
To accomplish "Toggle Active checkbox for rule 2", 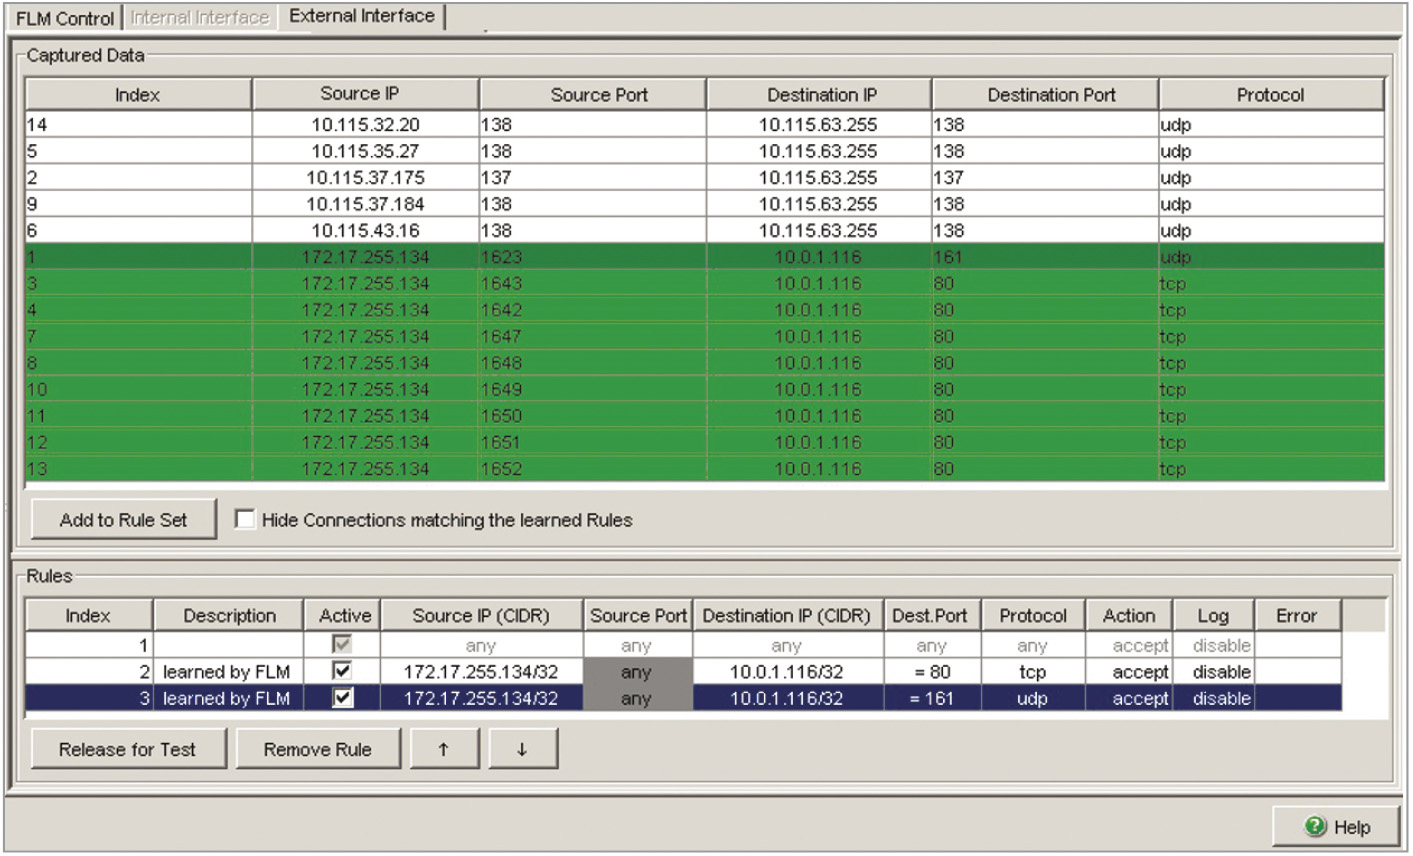I will point(342,671).
